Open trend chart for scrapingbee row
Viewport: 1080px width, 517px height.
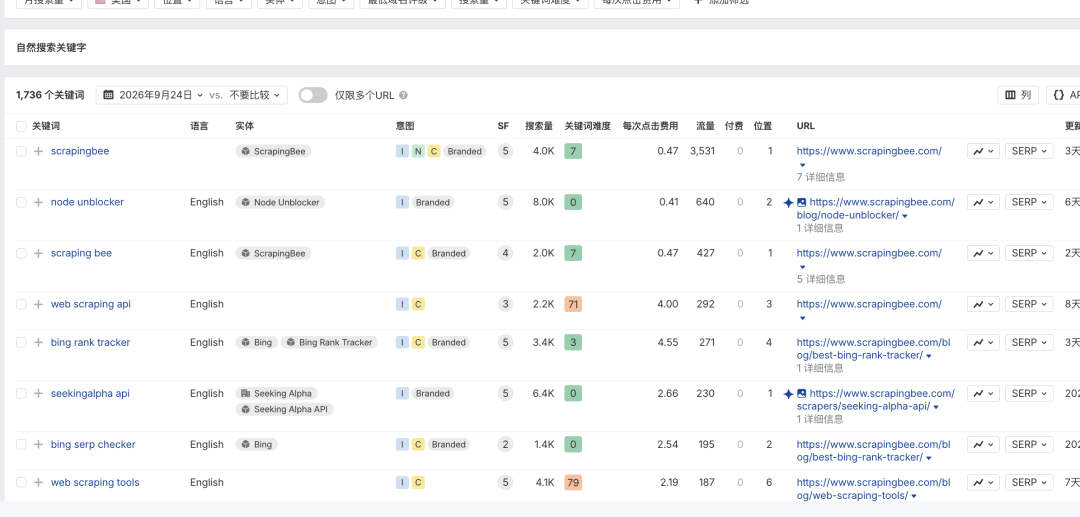point(983,151)
